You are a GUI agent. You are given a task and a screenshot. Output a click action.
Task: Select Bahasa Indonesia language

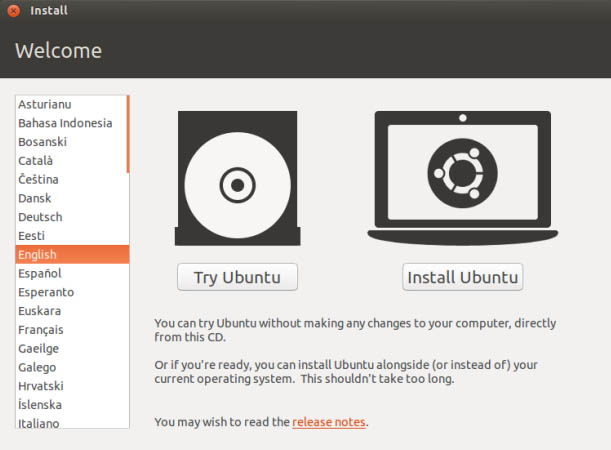click(71, 123)
